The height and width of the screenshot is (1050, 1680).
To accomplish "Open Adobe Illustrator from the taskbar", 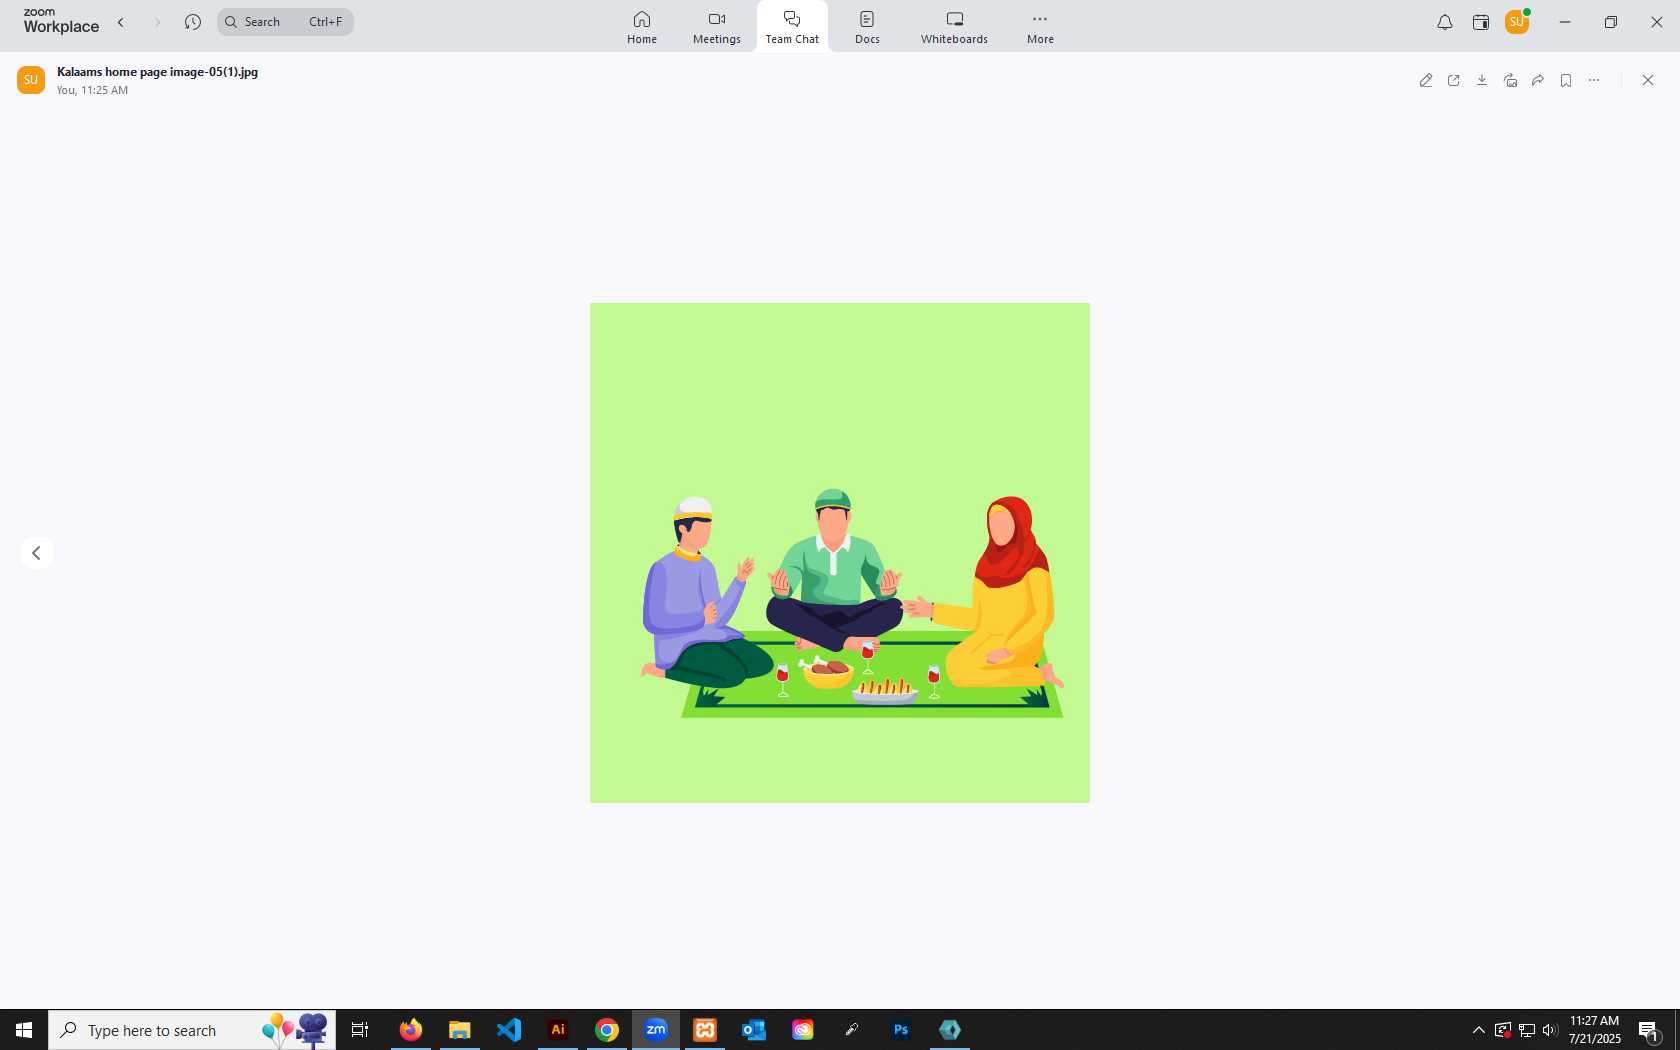I will (558, 1030).
